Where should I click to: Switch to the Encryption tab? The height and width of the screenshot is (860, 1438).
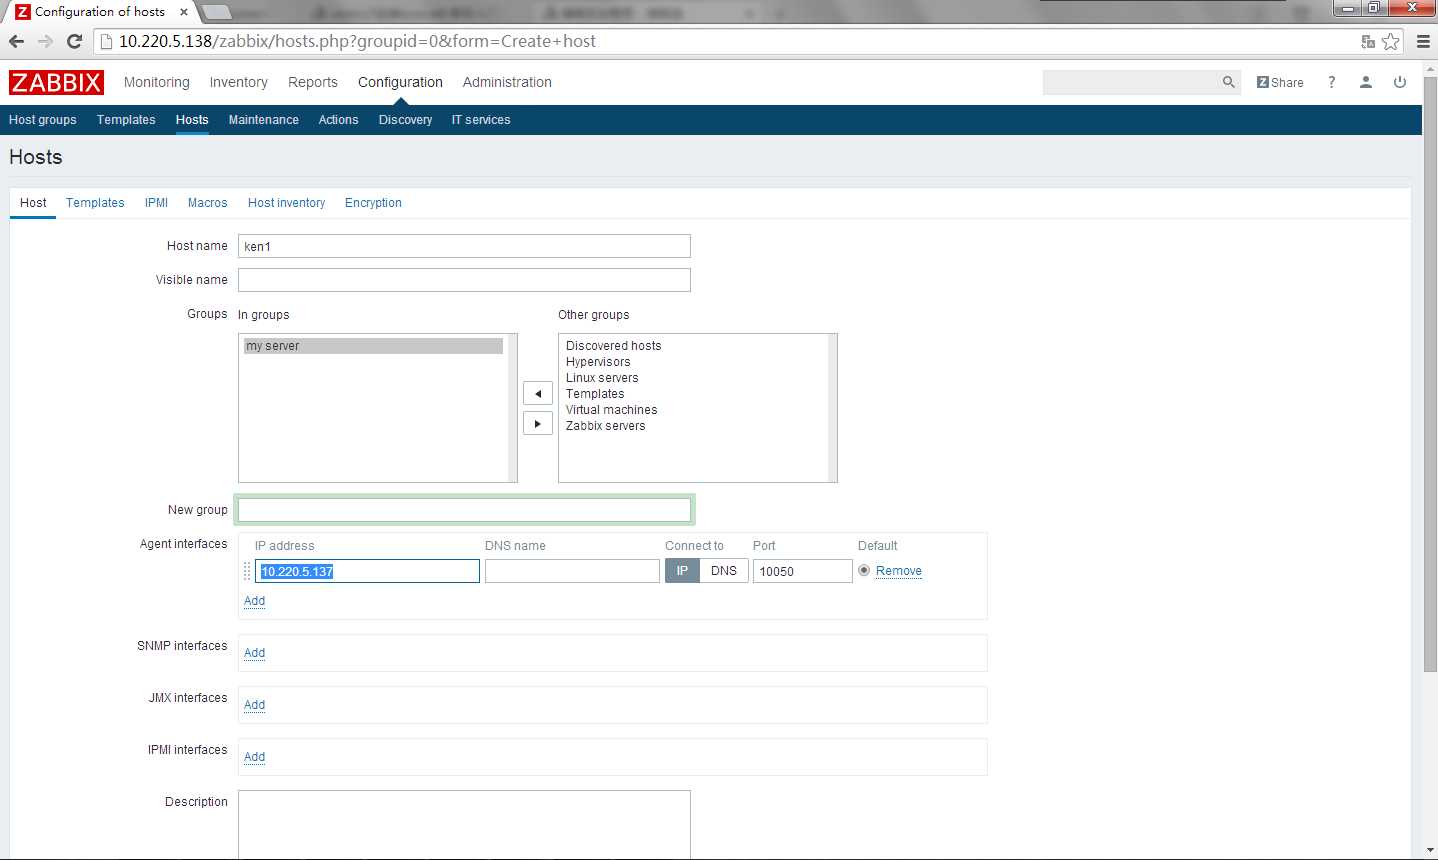pyautogui.click(x=373, y=202)
